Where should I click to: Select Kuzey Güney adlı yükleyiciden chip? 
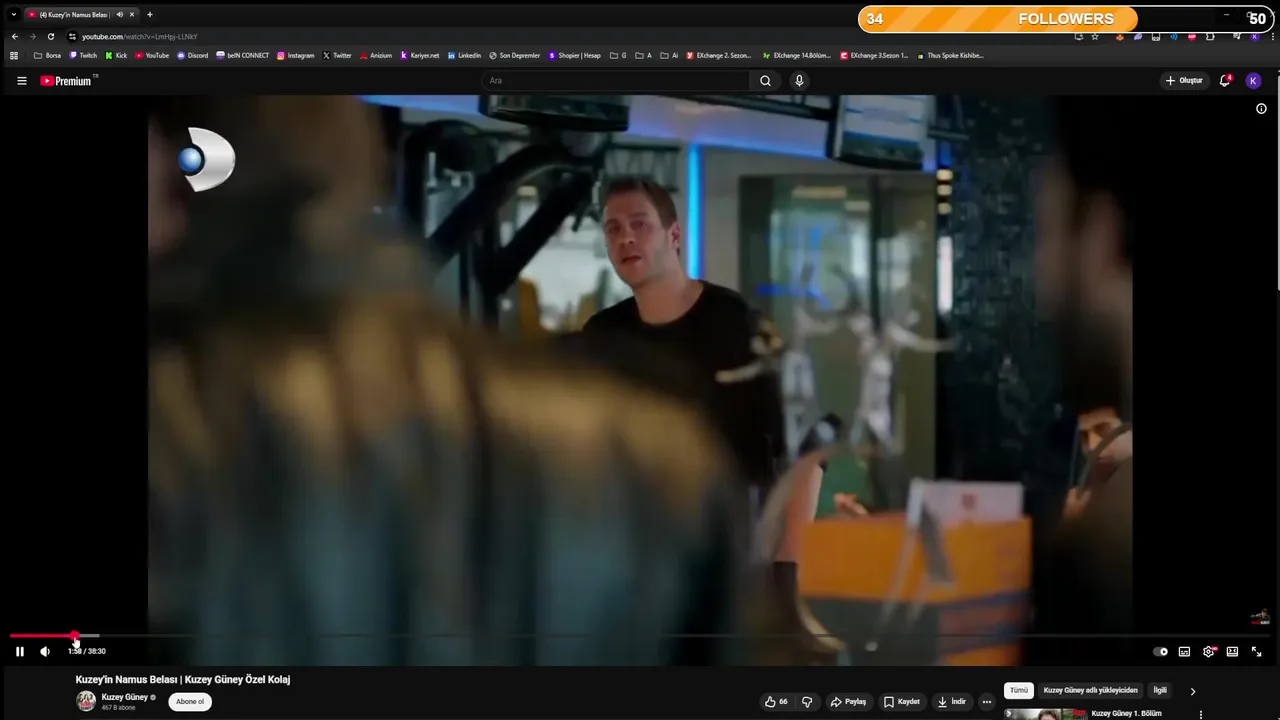pos(1090,690)
